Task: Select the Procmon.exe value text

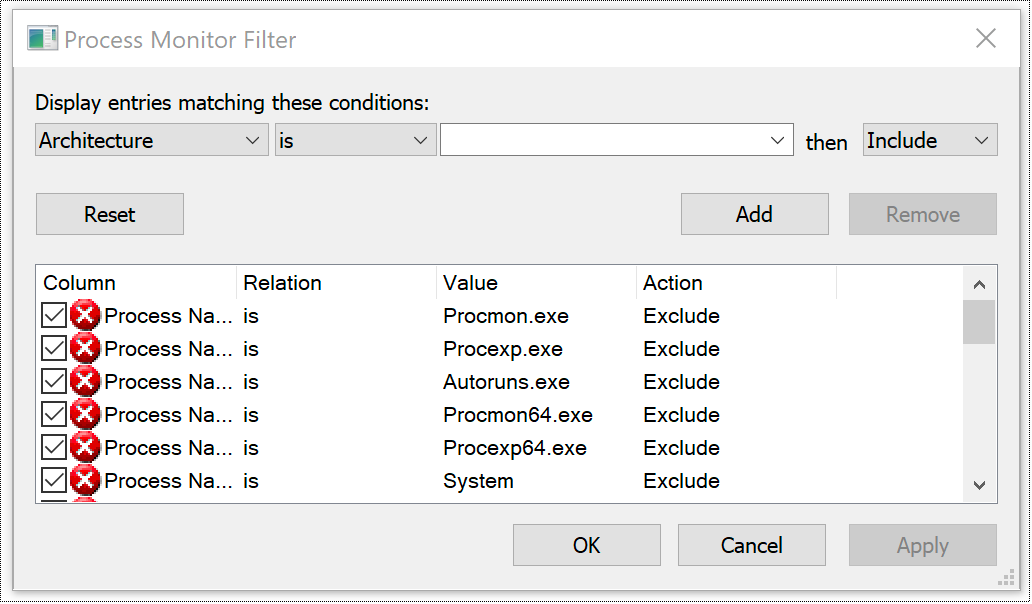Action: click(x=505, y=316)
